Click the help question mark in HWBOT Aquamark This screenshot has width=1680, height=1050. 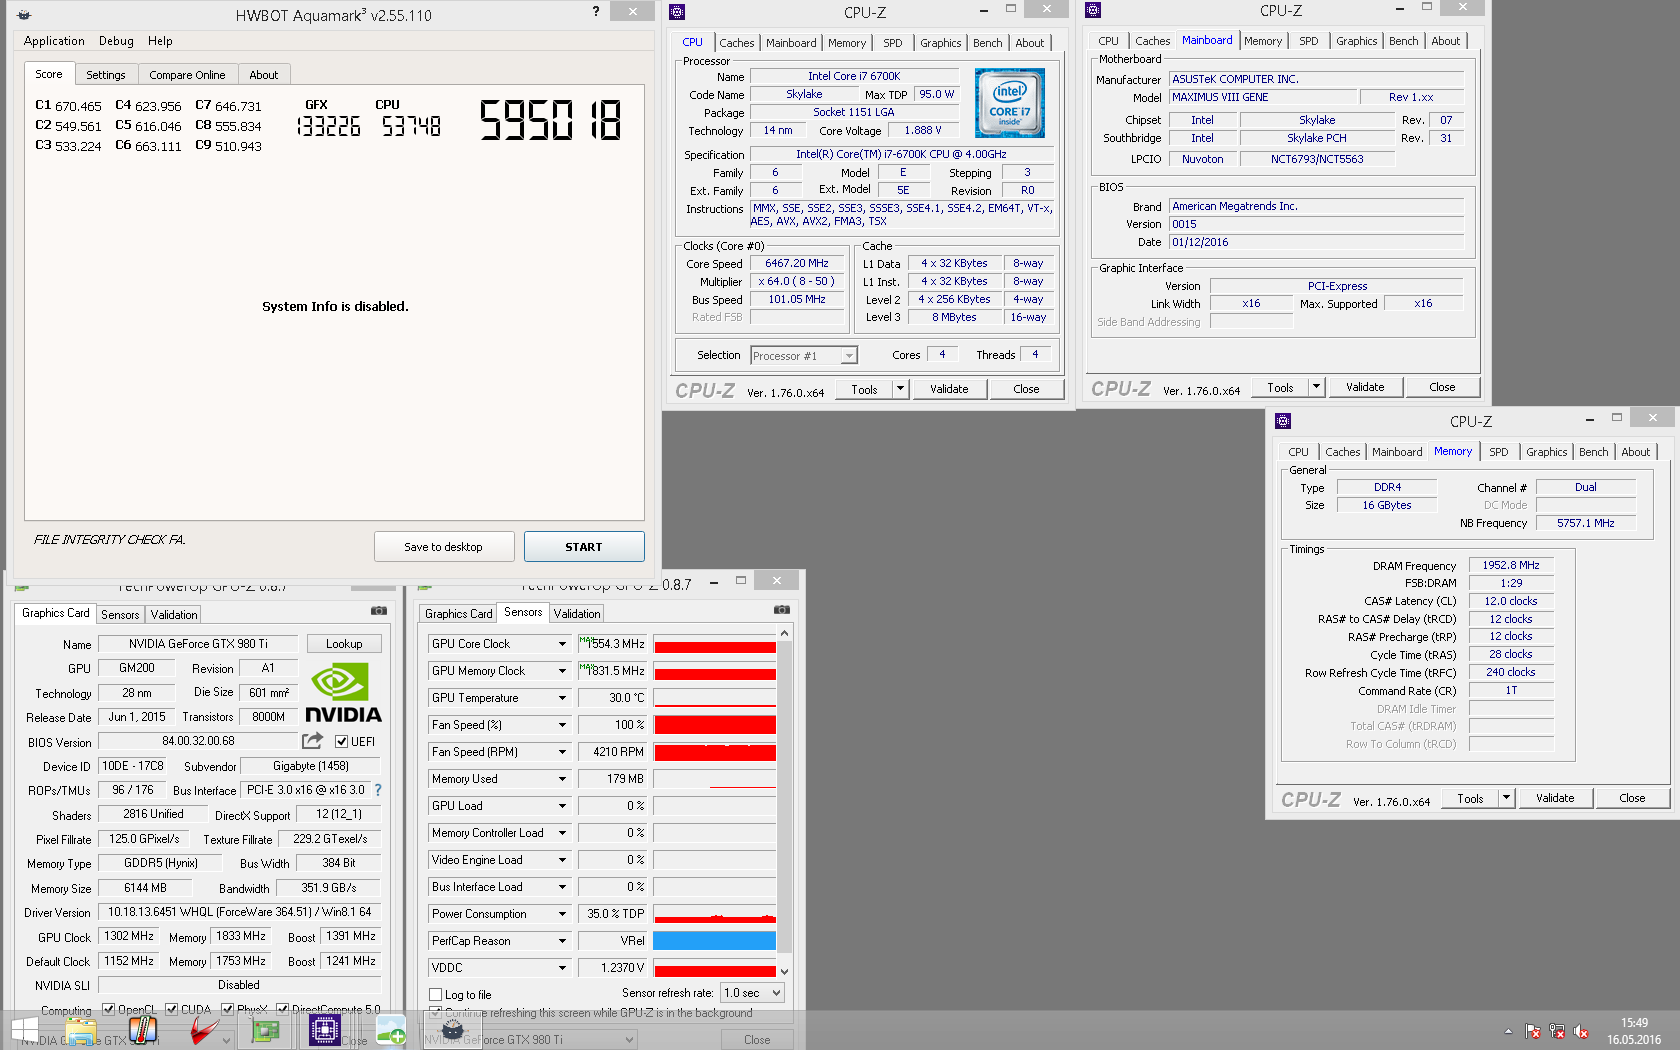[x=596, y=11]
